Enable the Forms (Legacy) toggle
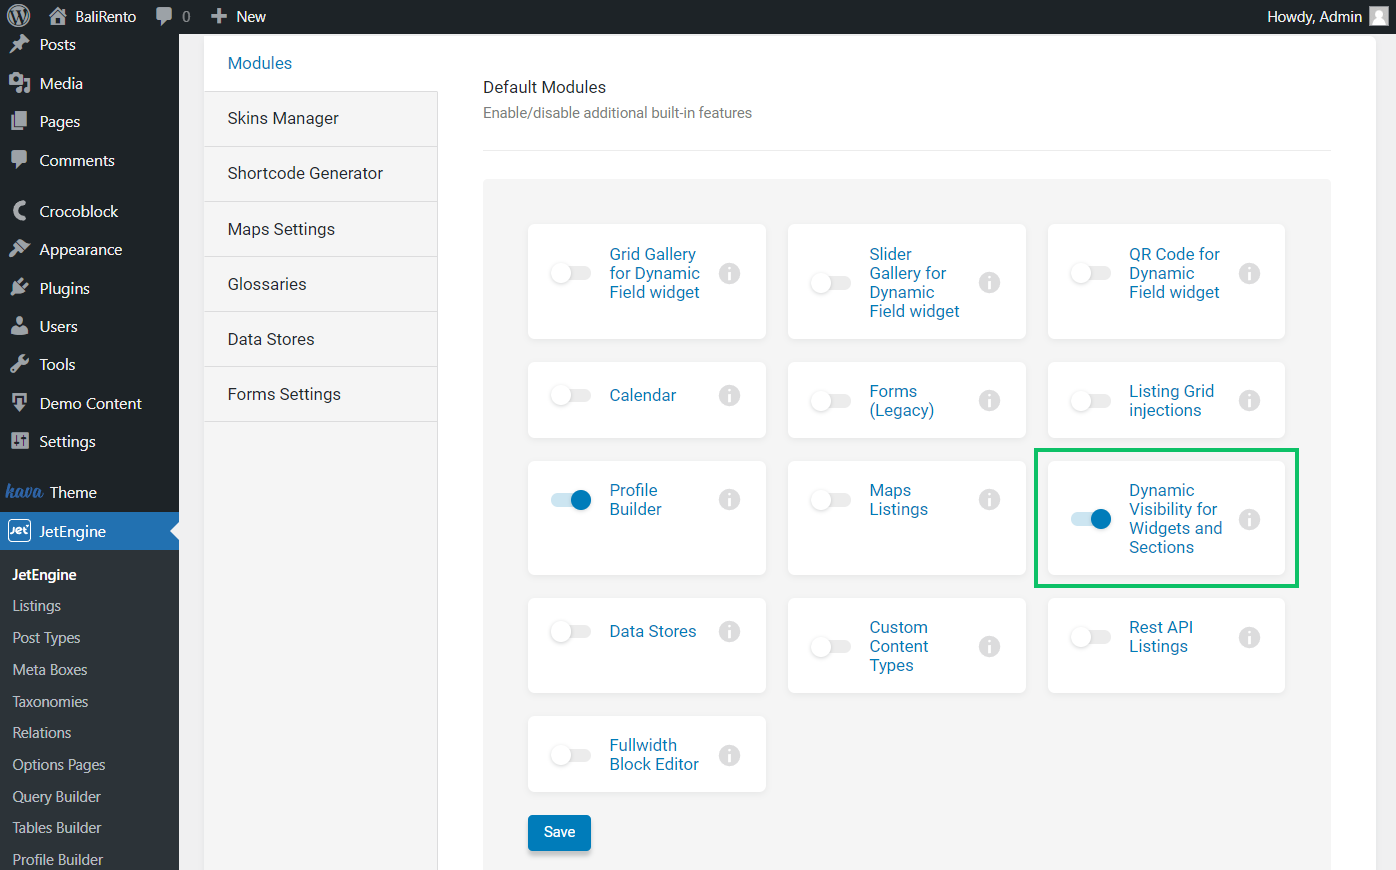 (x=830, y=401)
